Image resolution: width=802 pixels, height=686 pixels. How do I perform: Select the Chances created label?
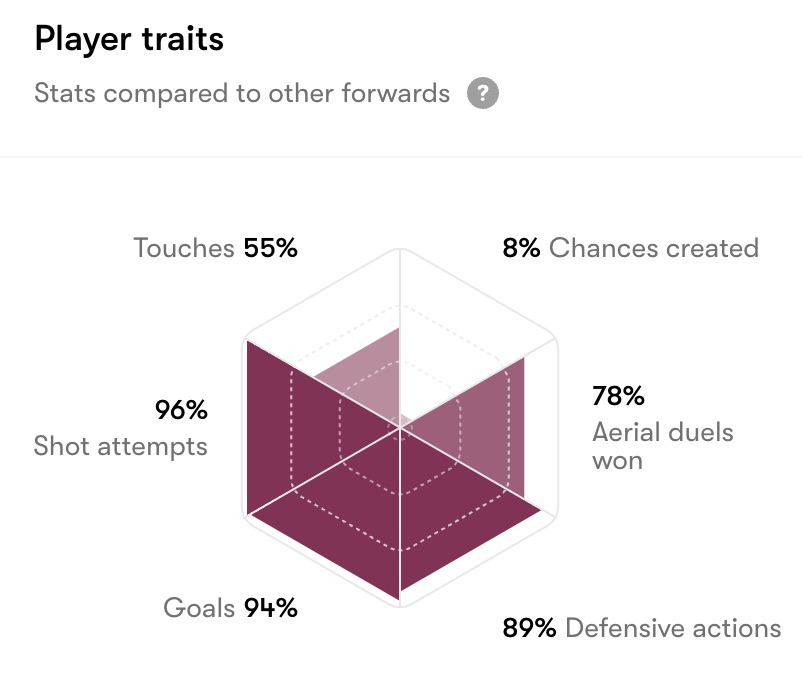[x=654, y=248]
